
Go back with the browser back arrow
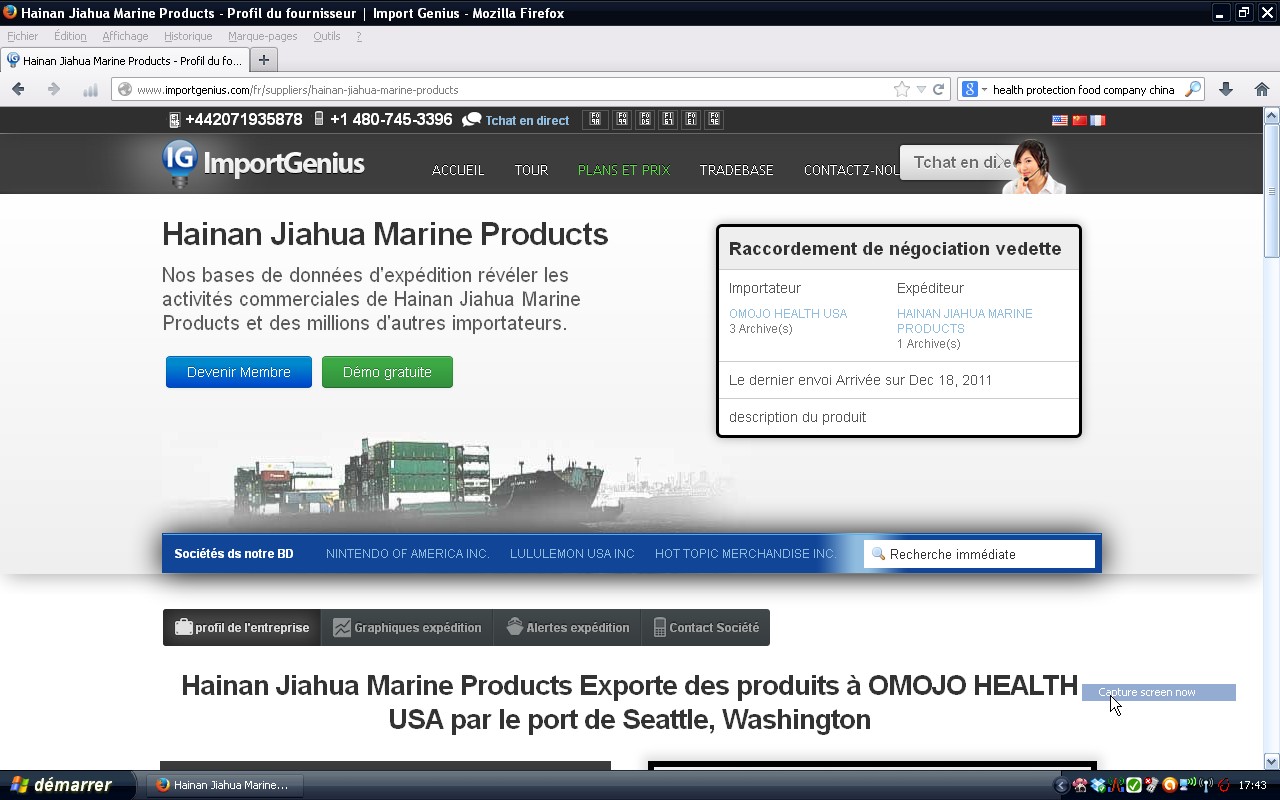(18, 89)
